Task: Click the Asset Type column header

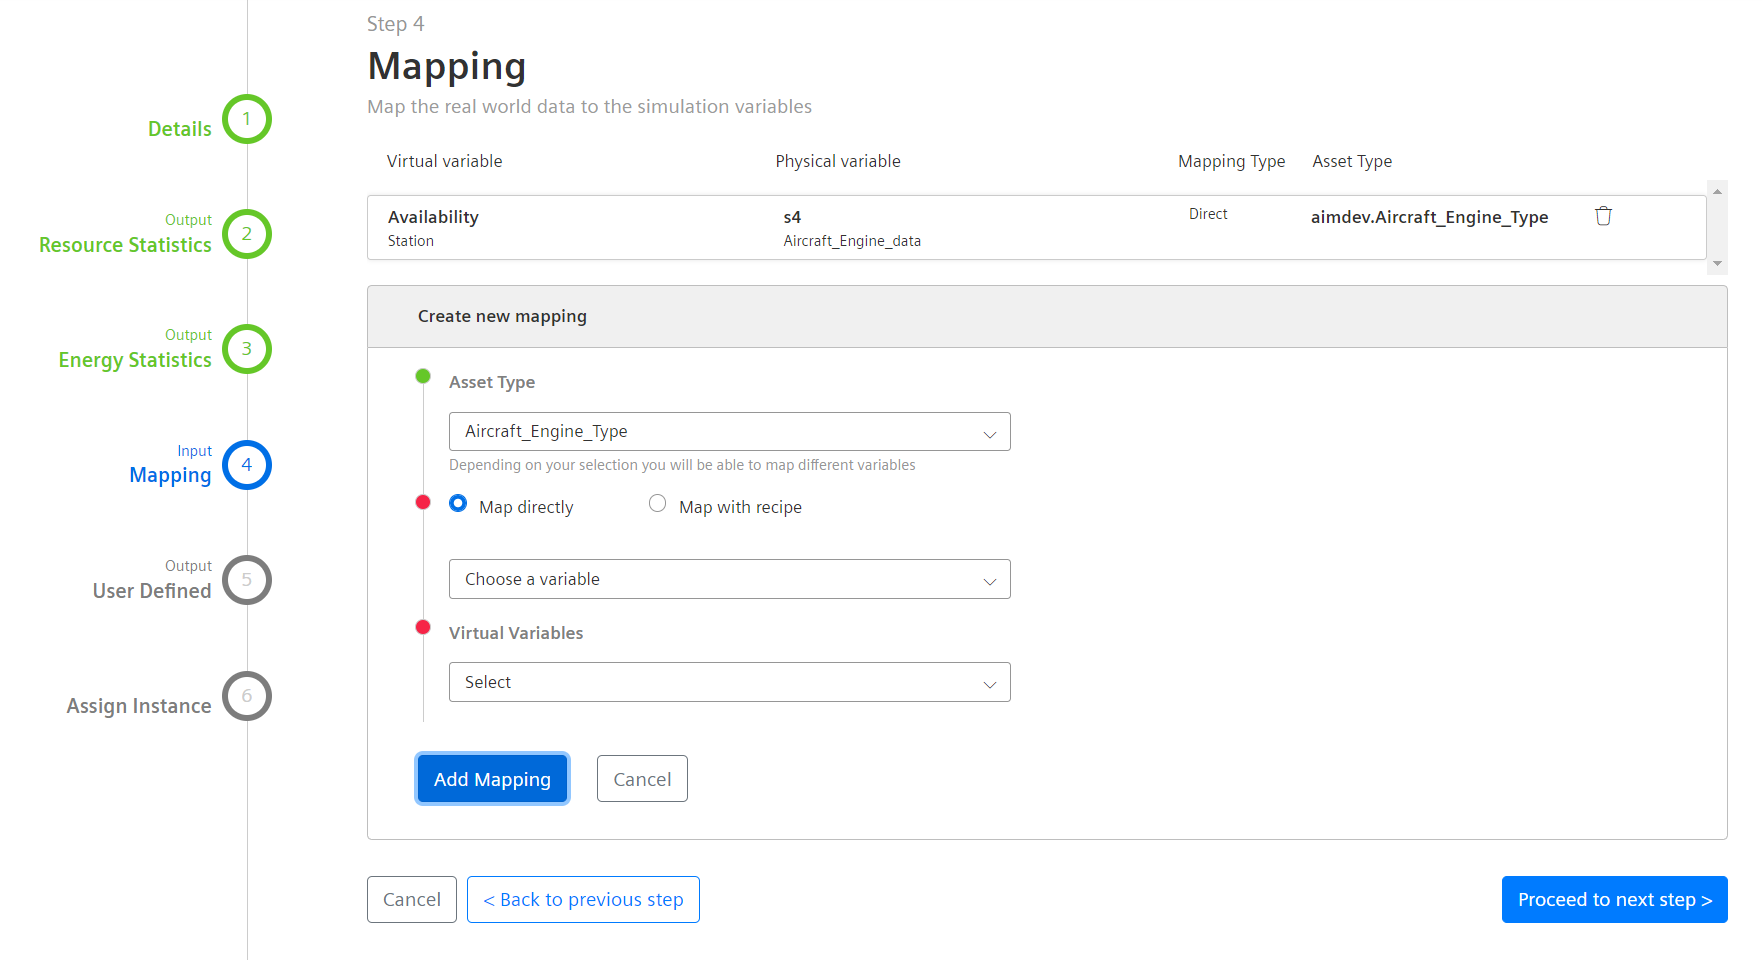Action: pos(1352,161)
